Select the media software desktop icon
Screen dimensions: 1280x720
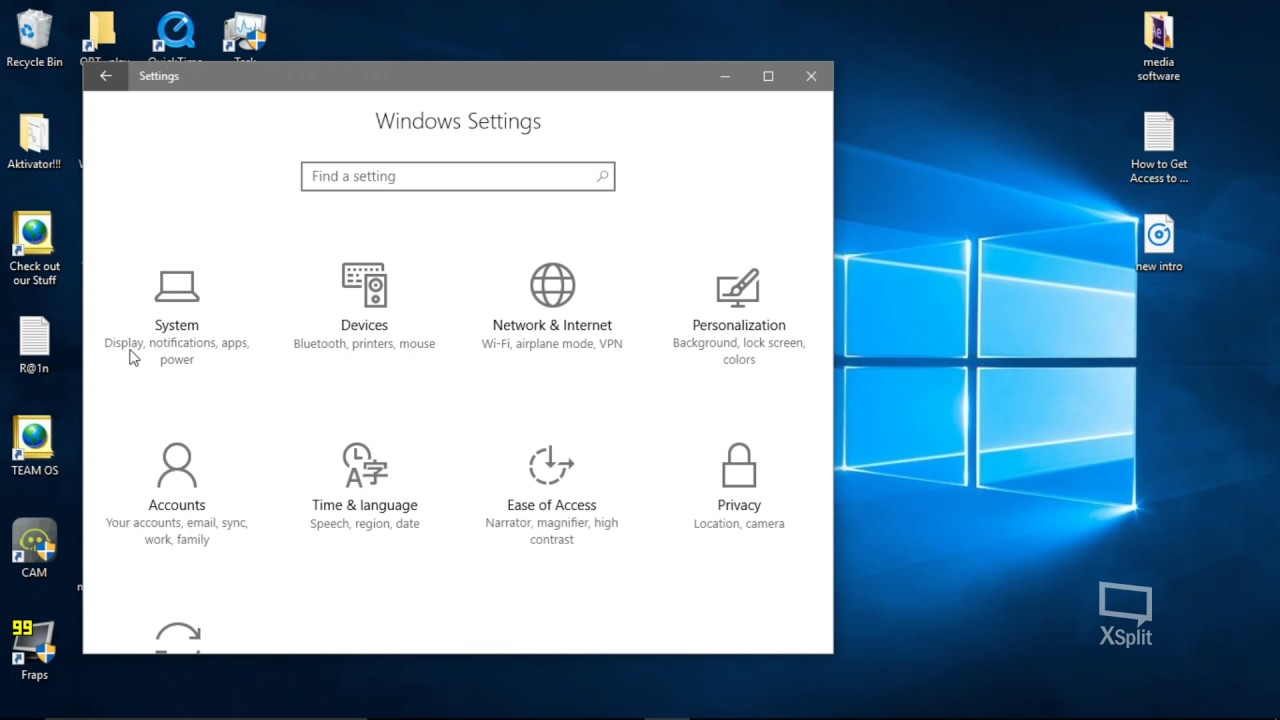tap(1158, 47)
